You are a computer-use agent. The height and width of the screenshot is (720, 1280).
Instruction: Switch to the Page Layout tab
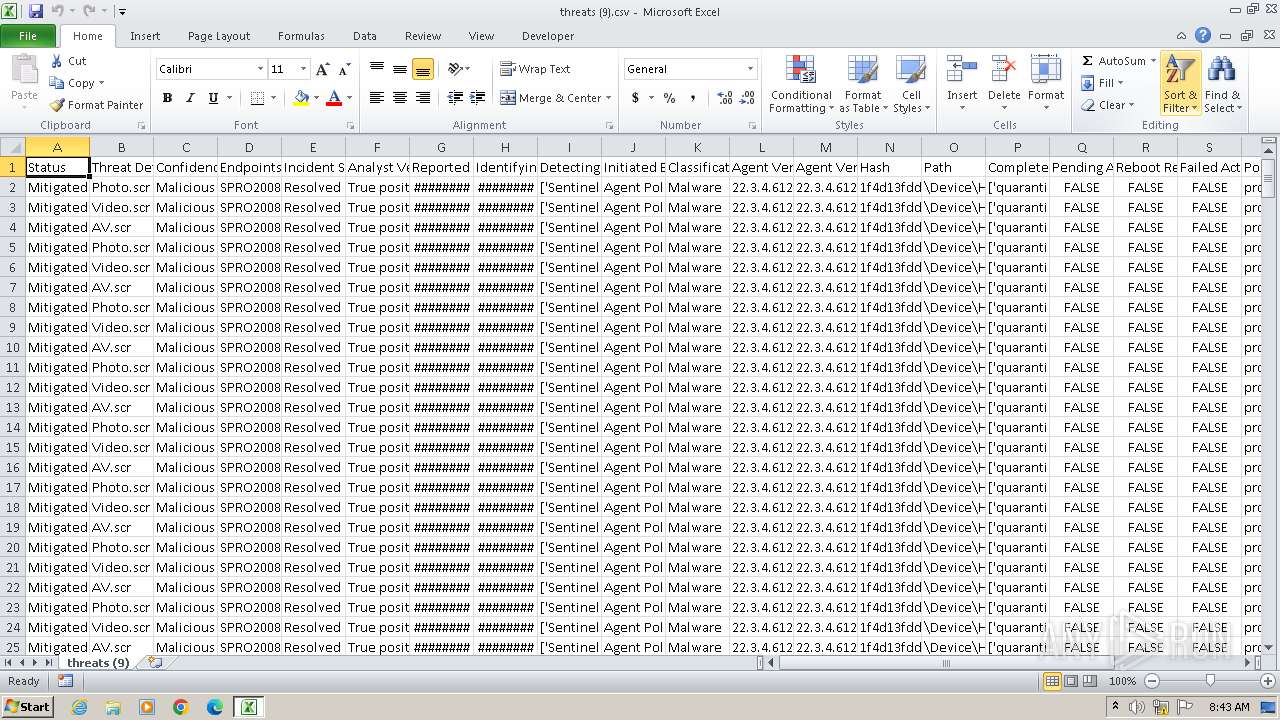(x=219, y=36)
